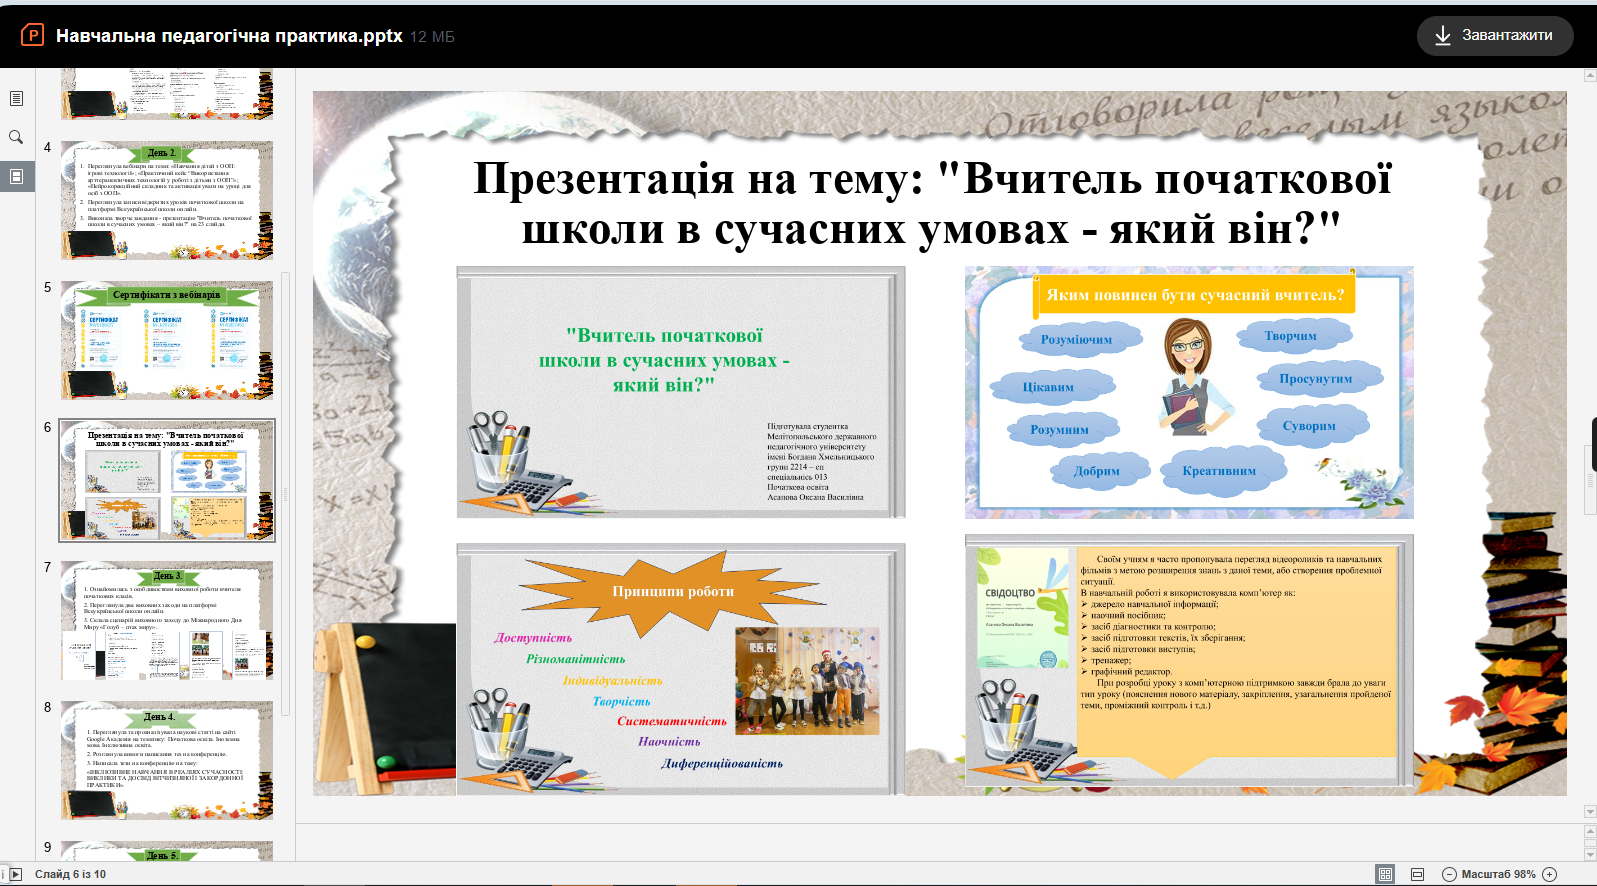Select slide 7 thumbnail День 3

(x=166, y=620)
